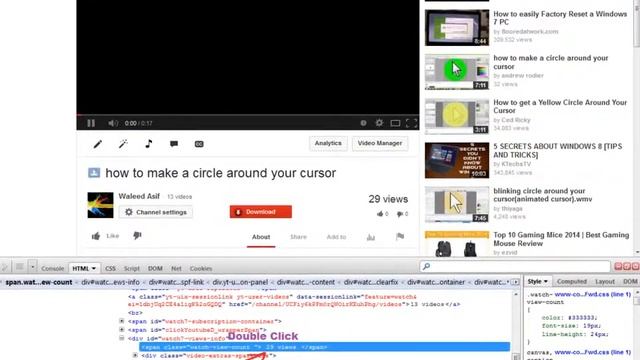Click the red Download button

[x=261, y=212]
